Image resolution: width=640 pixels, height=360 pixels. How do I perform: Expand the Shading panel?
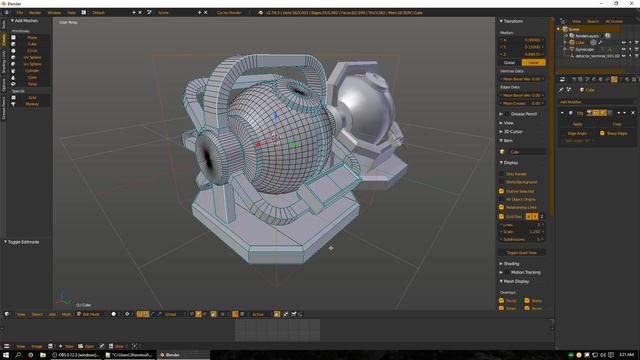[x=501, y=264]
